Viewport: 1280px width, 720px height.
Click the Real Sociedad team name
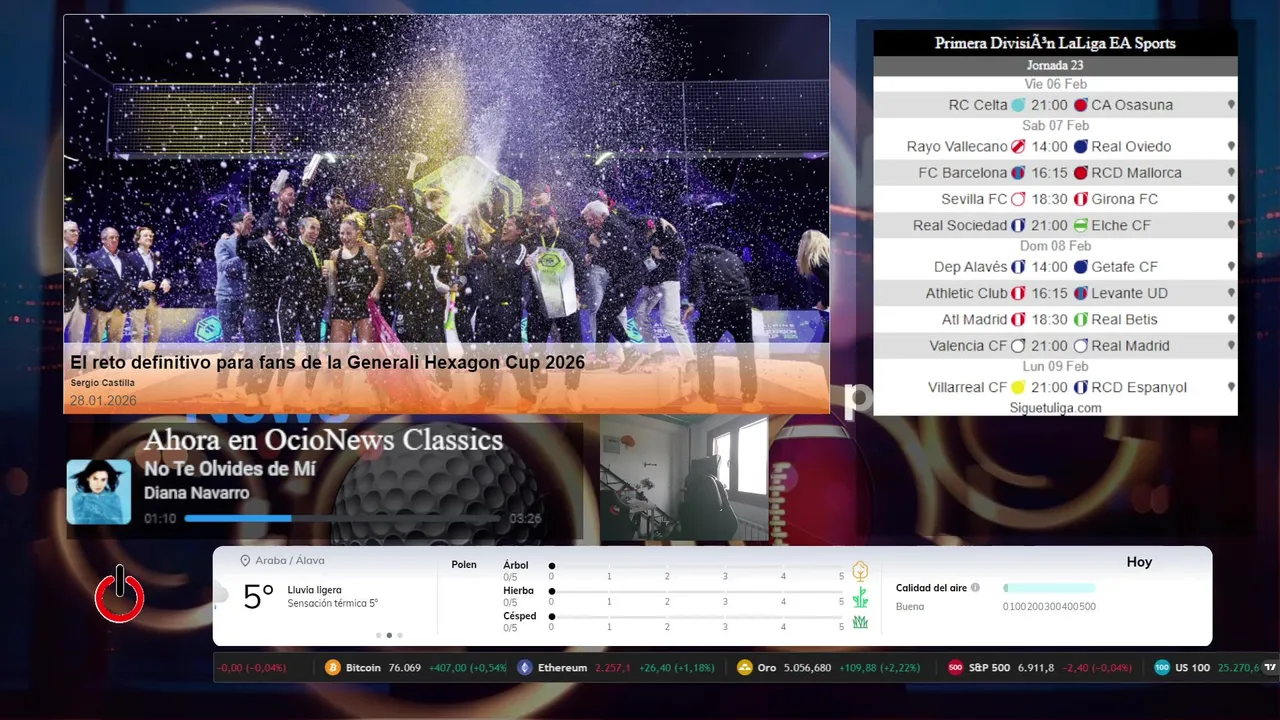960,226
